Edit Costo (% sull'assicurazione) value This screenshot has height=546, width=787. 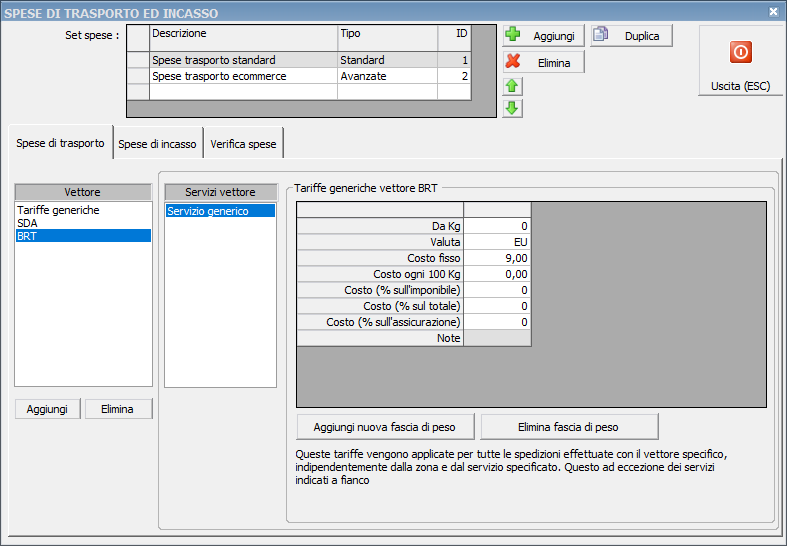[497, 322]
